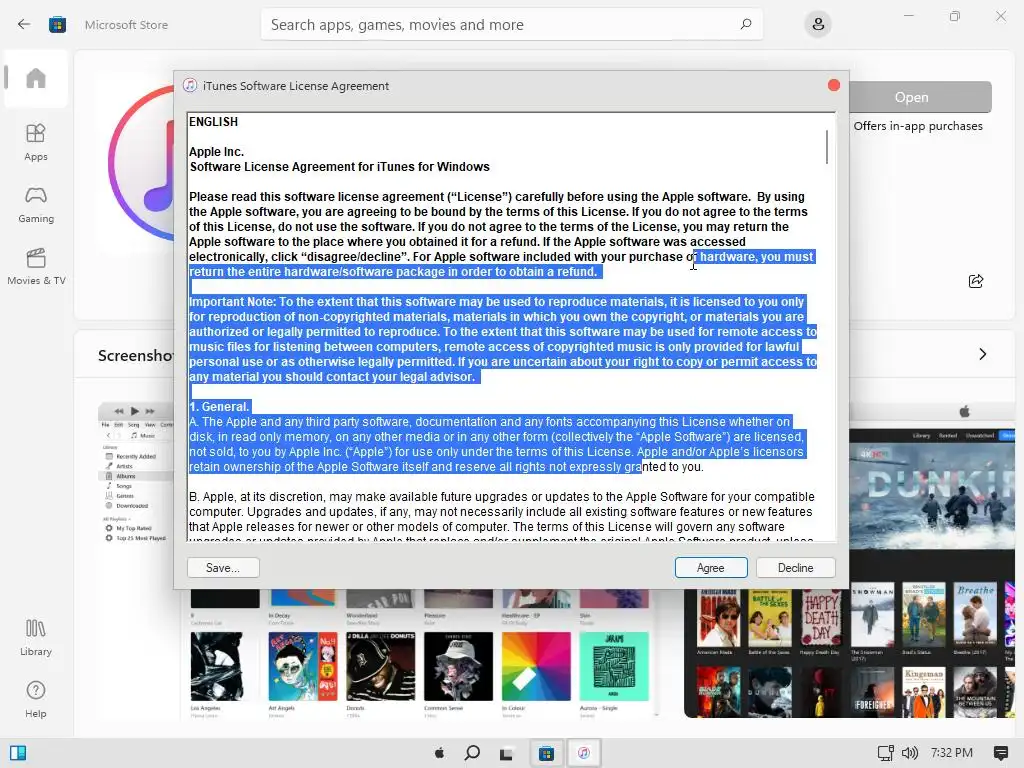Click the Windows Start button on taskbar
This screenshot has height=768, width=1024.
[x=18, y=753]
